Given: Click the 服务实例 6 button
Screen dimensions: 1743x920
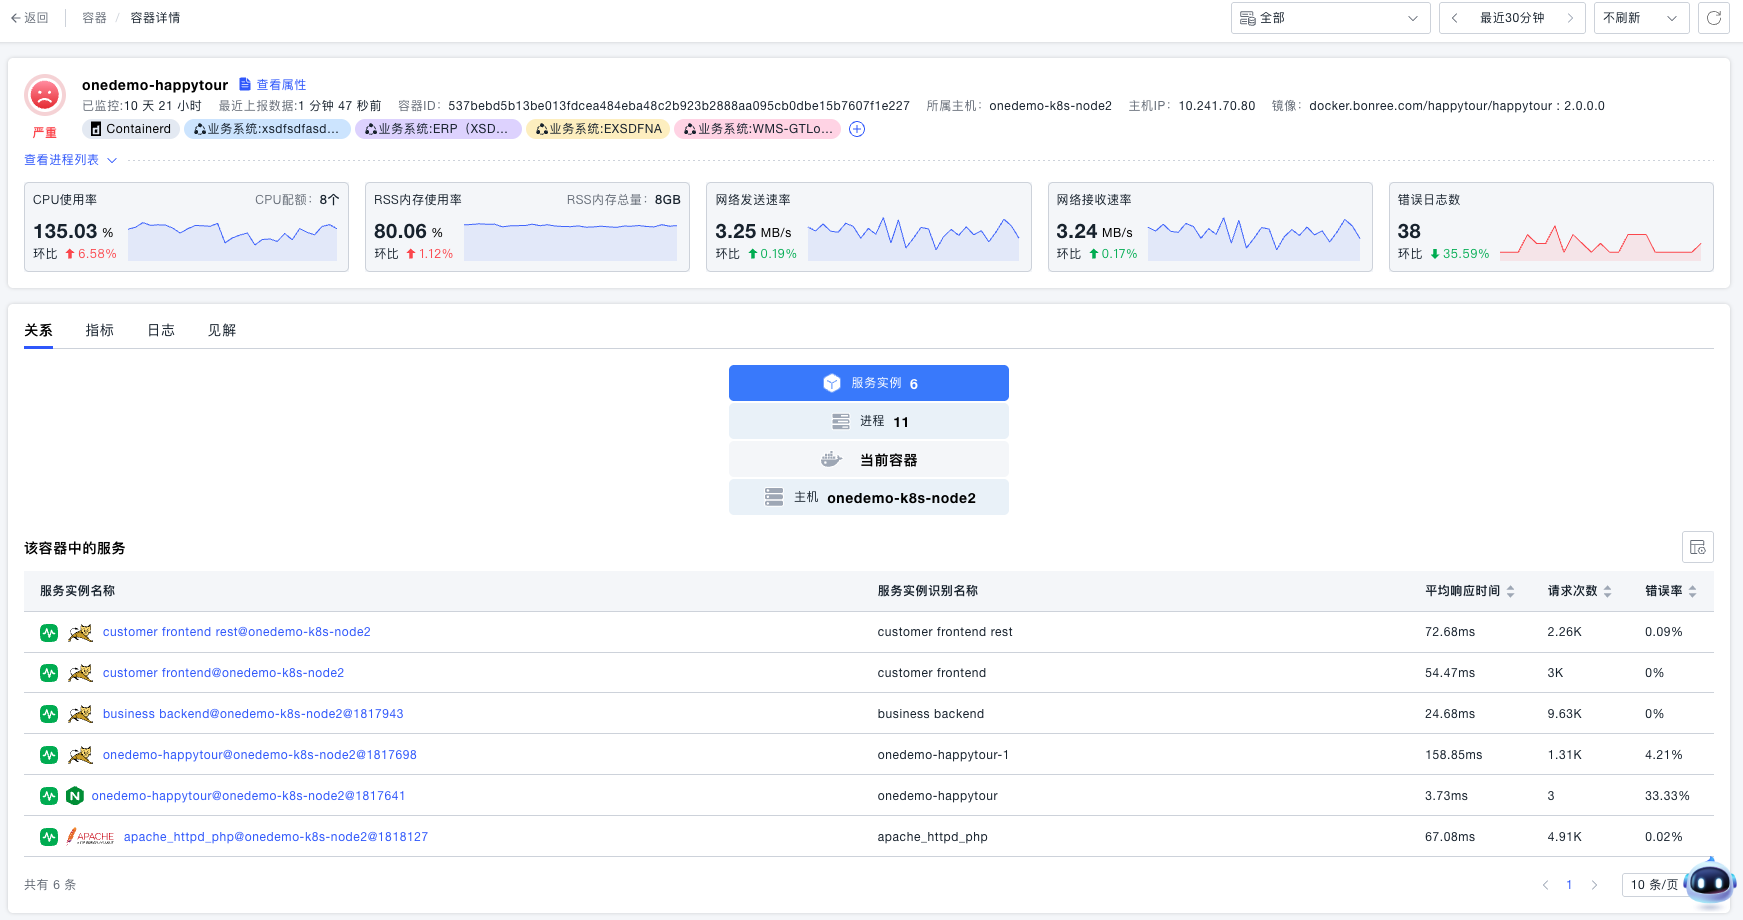Looking at the screenshot, I should pyautogui.click(x=868, y=383).
